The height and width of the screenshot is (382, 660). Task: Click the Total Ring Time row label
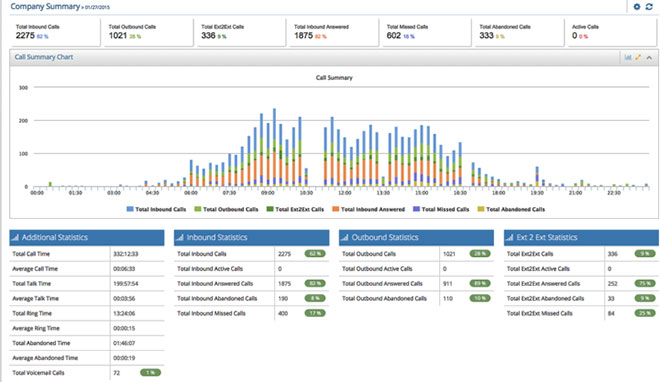coord(32,313)
